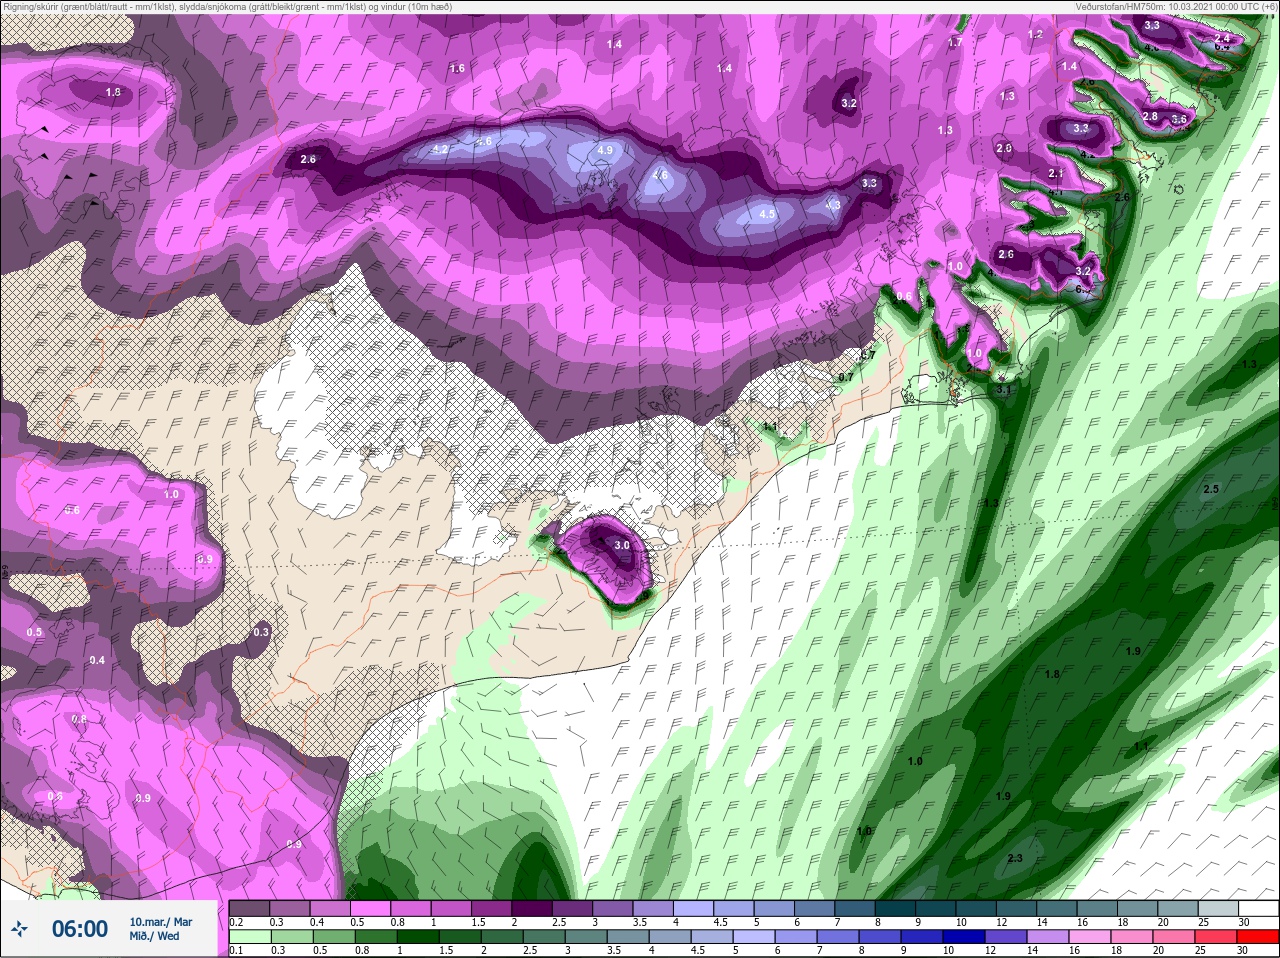Click the 2.1 value on the map
Viewport: 1280px width, 958px height.
coord(1056,173)
